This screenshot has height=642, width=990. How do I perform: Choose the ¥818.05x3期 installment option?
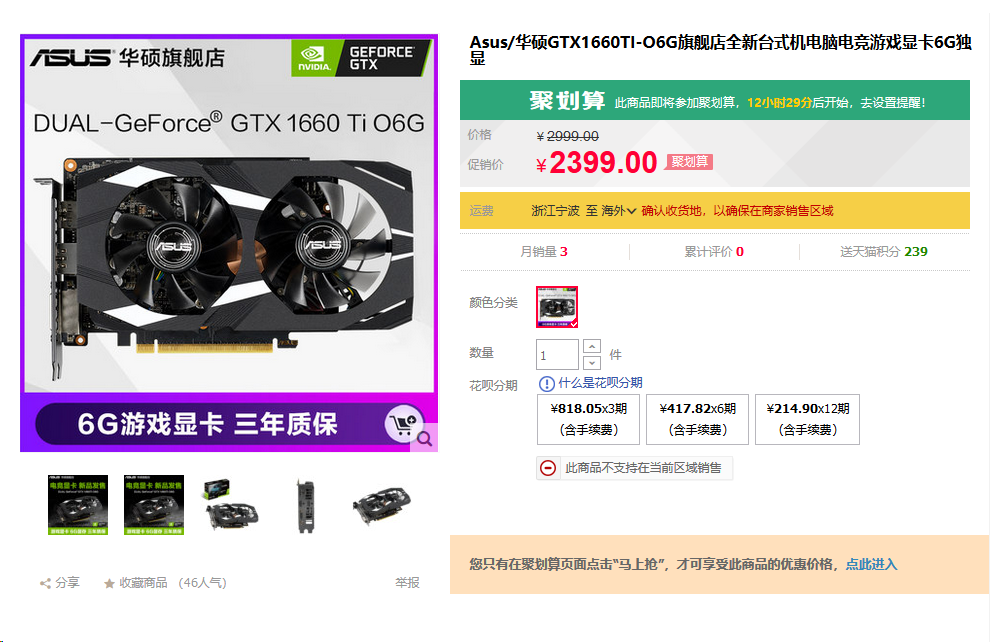click(x=588, y=419)
